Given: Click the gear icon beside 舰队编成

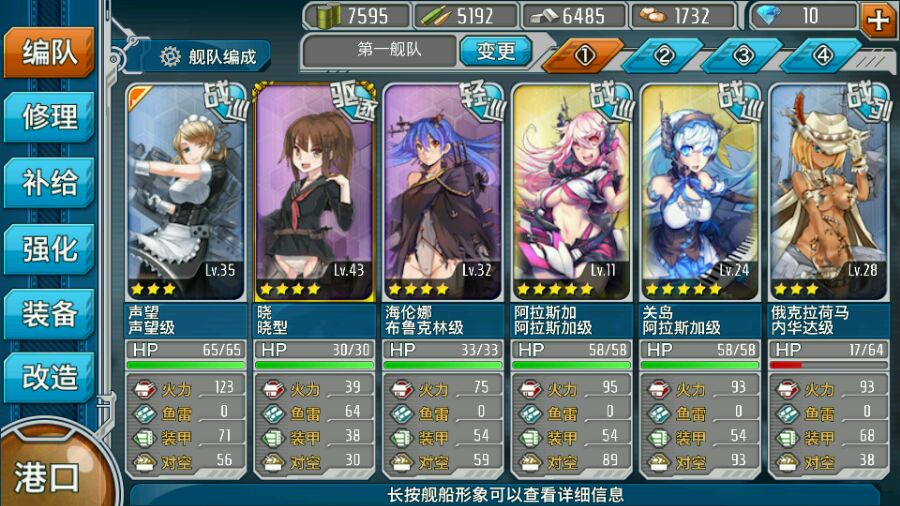Looking at the screenshot, I should coord(170,57).
